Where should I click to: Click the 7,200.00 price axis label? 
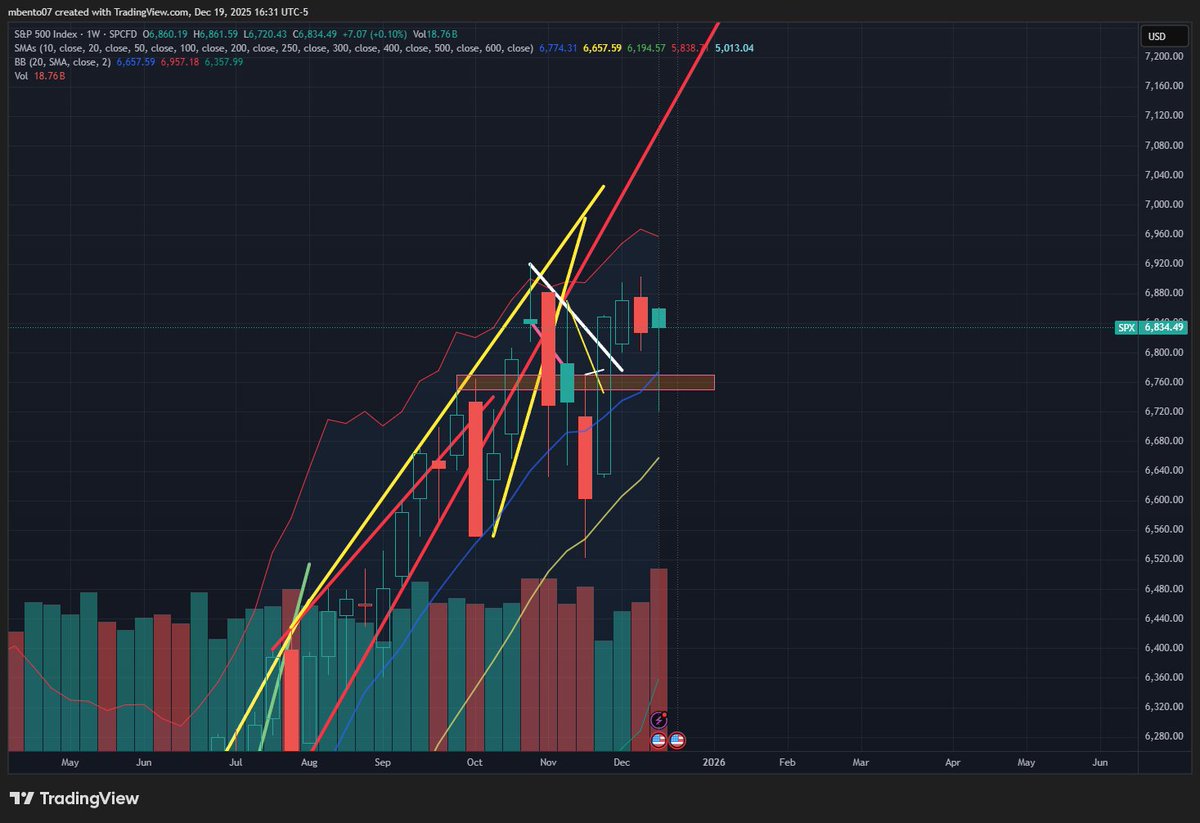pos(1165,56)
